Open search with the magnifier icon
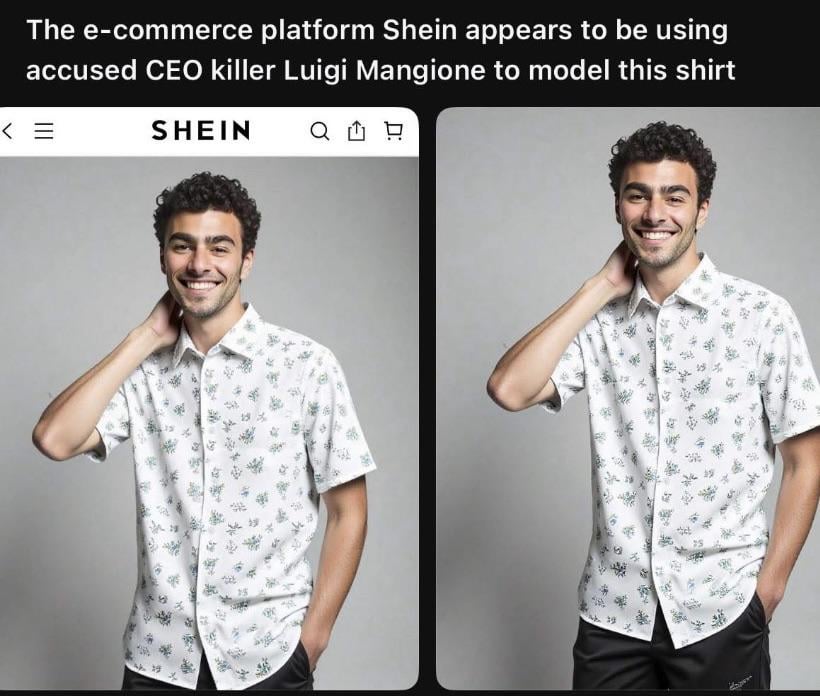 (320, 131)
